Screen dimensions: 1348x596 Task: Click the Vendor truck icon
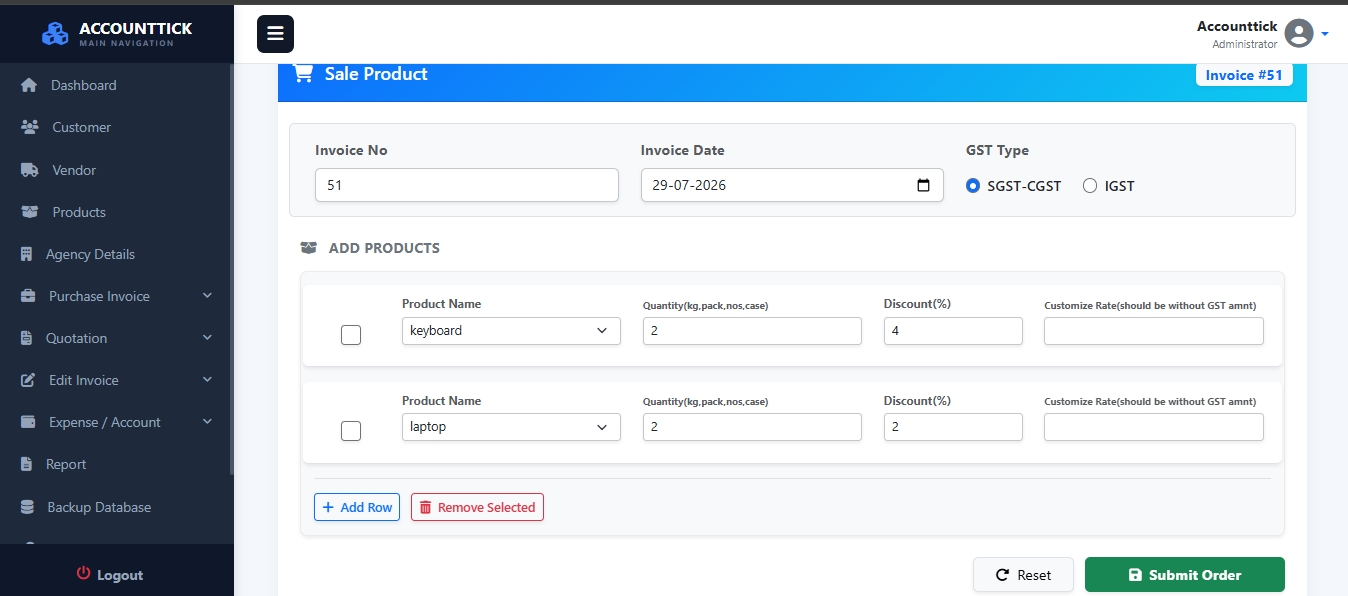(x=30, y=170)
